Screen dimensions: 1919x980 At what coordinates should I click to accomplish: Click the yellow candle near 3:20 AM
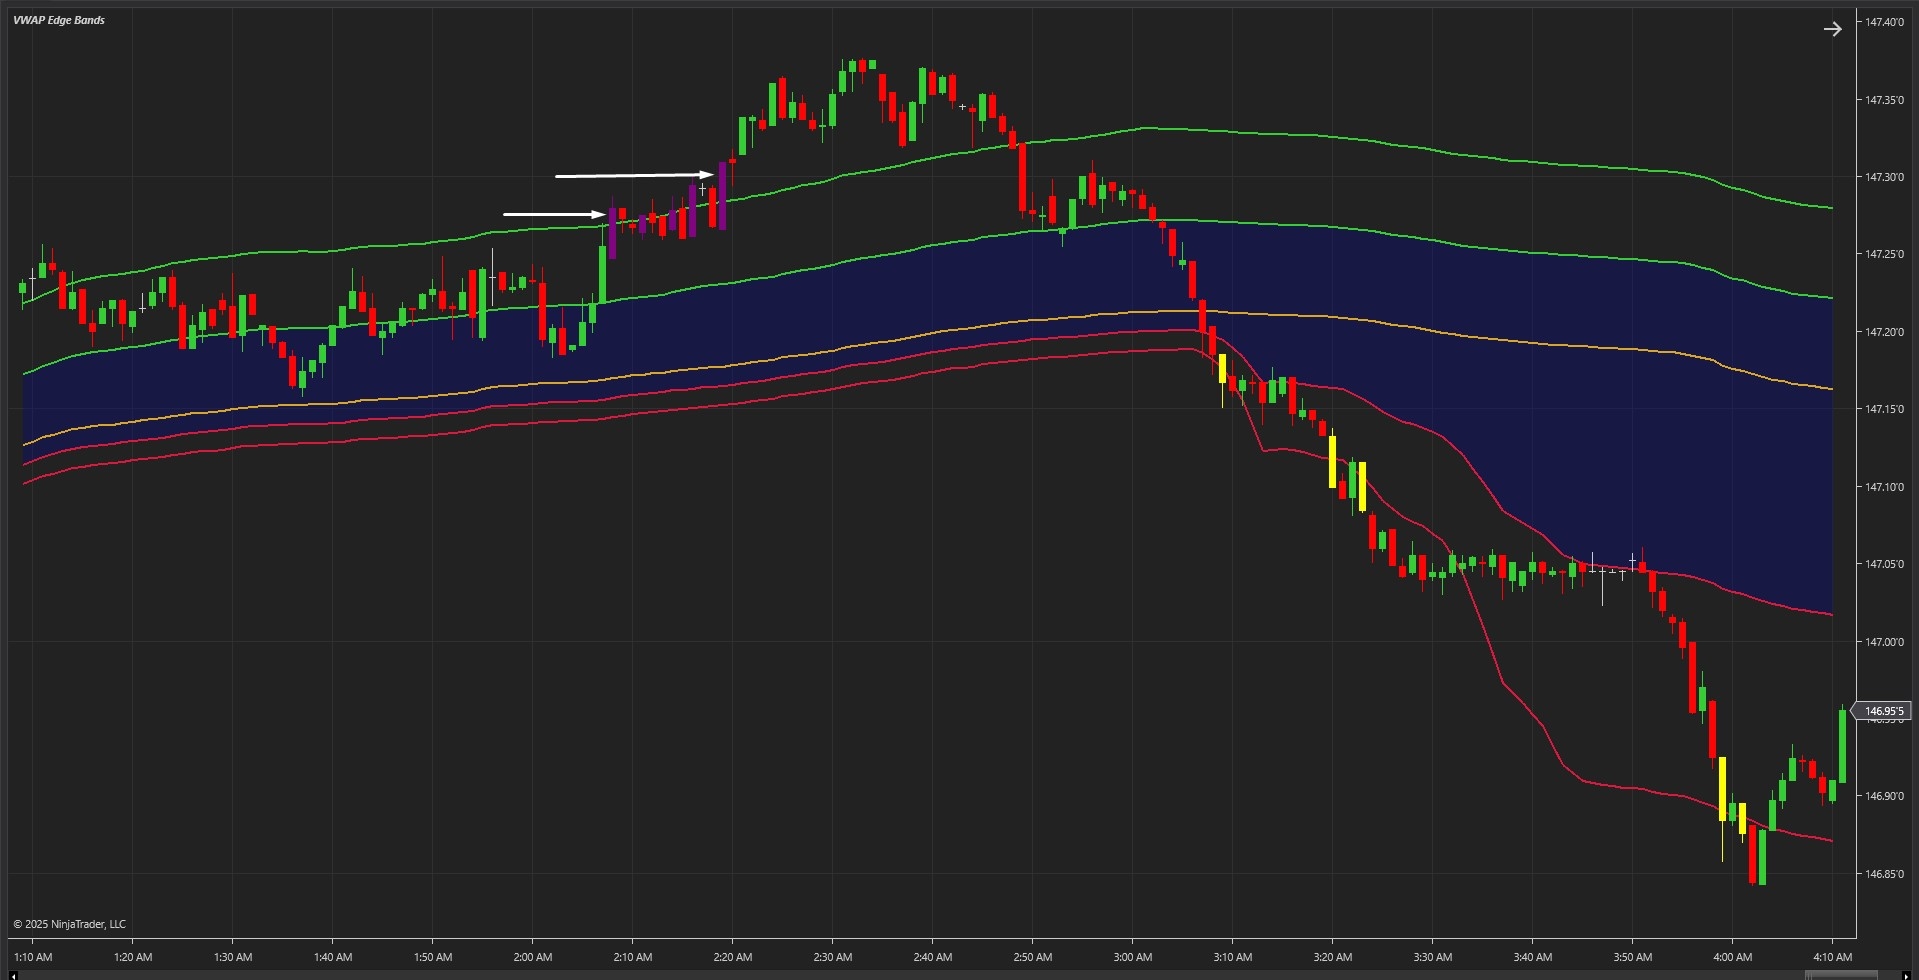point(1334,462)
